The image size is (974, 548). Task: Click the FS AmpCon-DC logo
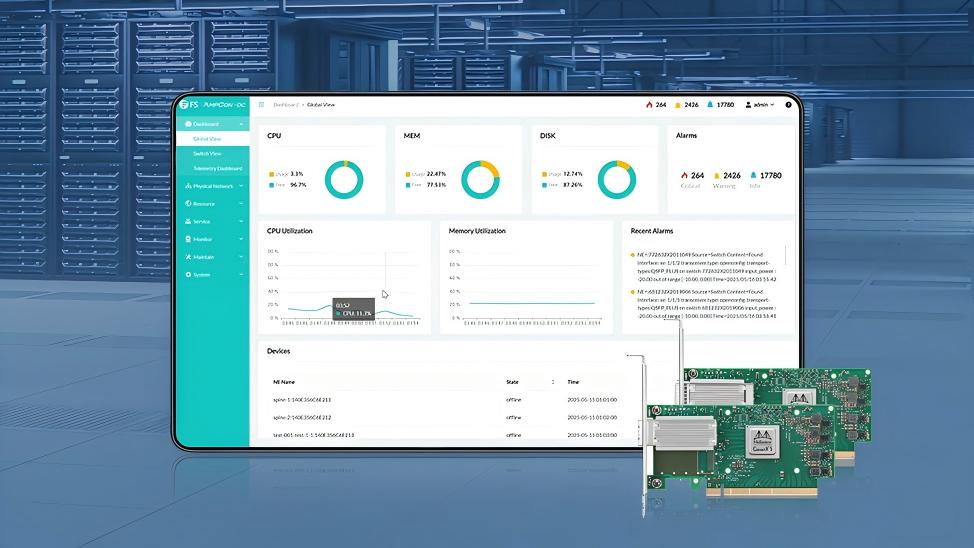pyautogui.click(x=210, y=104)
